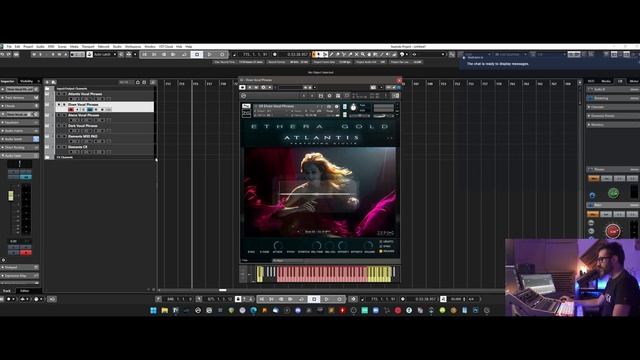Image resolution: width=640 pixels, height=360 pixels.
Task: Click the red power button in Control Room
Action: [613, 231]
